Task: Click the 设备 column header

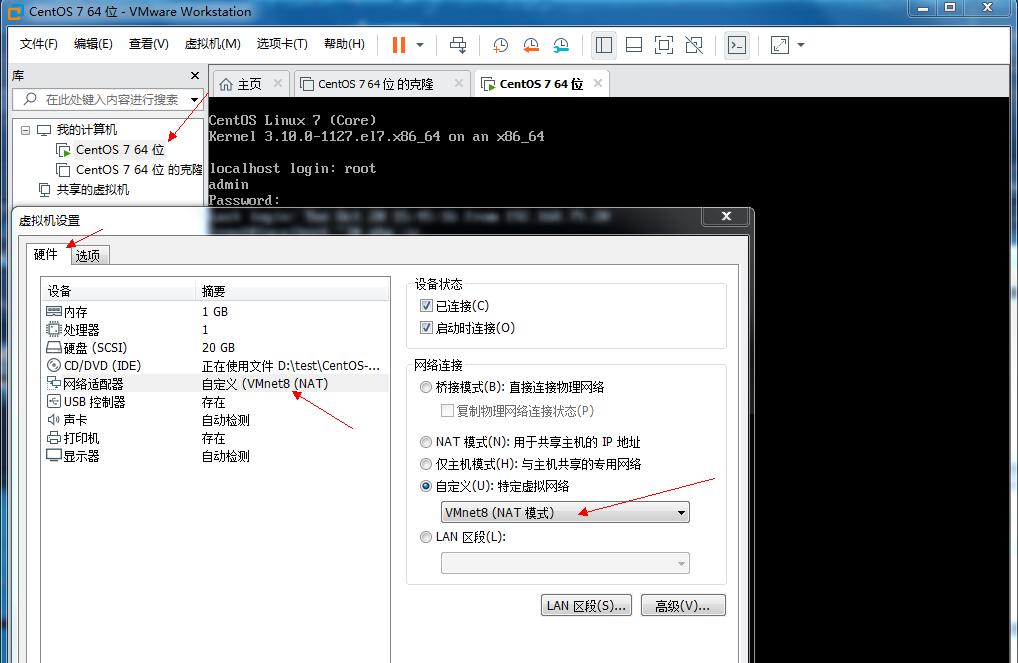Action: tap(119, 291)
